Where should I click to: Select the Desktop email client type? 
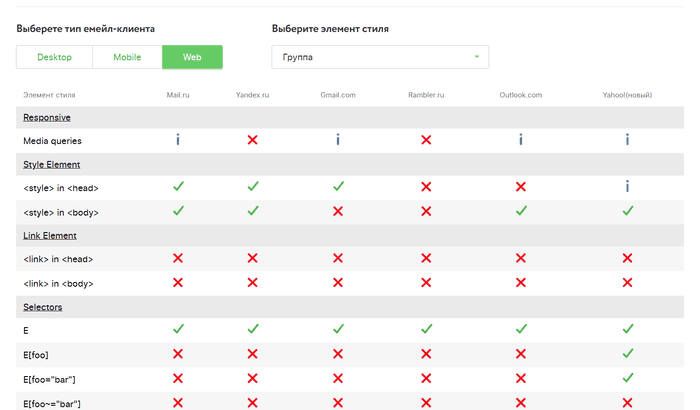click(54, 57)
